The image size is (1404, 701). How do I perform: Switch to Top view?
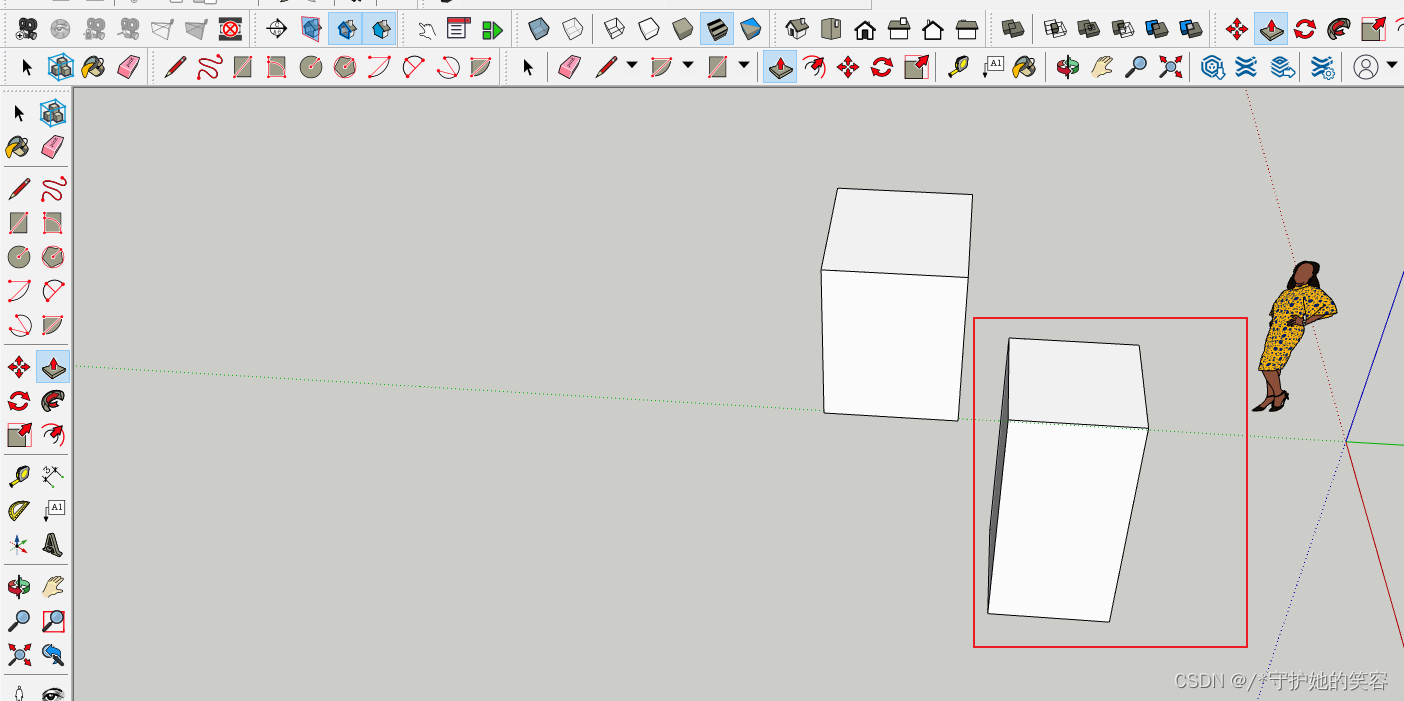pos(831,29)
